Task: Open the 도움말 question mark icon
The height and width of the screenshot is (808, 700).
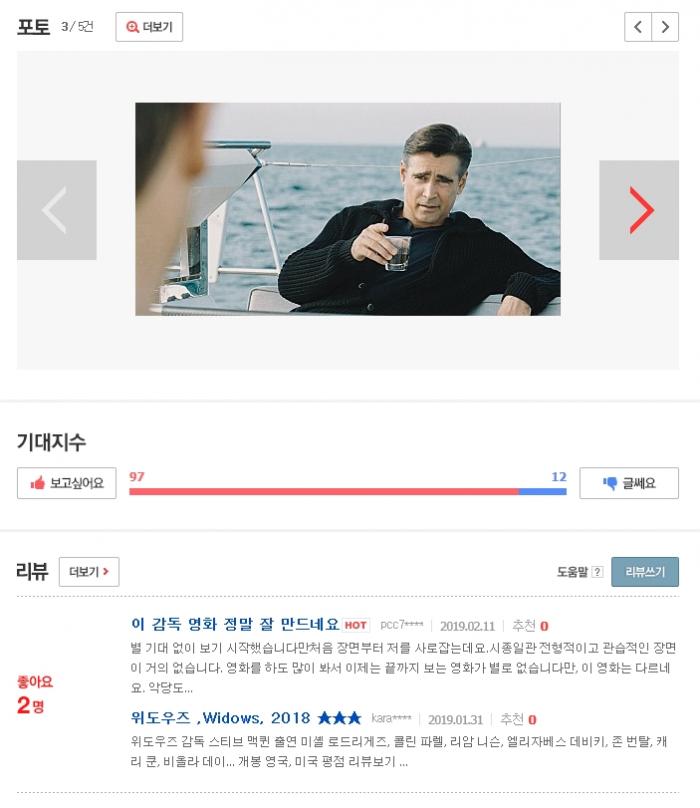Action: tap(597, 571)
